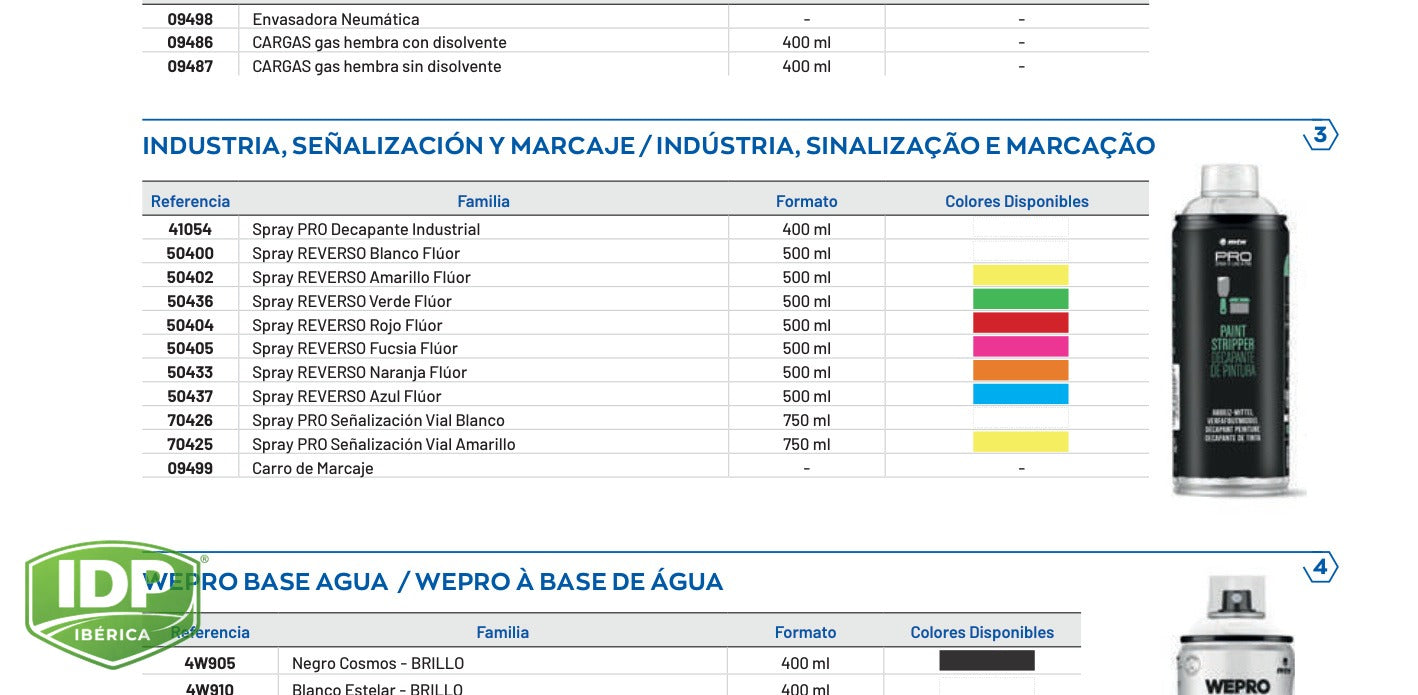Click blue swatch for REVERSO Azul Flúor
Viewport: 1418px width, 695px height.
point(1020,395)
